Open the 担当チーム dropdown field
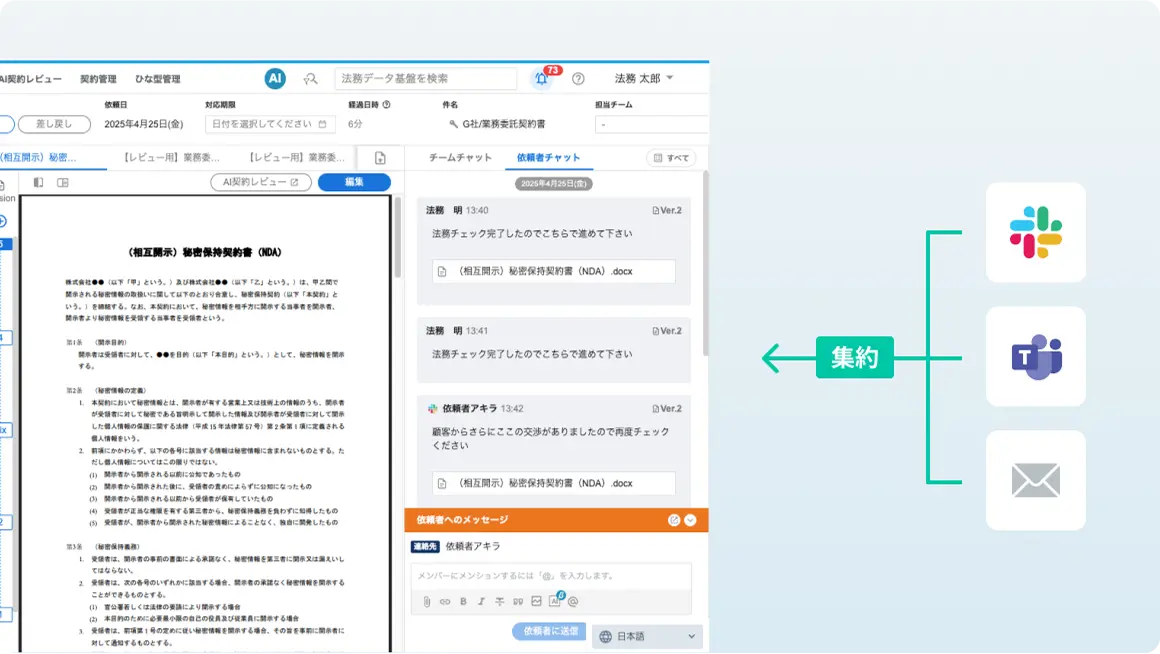This screenshot has width=1160, height=654. click(651, 124)
